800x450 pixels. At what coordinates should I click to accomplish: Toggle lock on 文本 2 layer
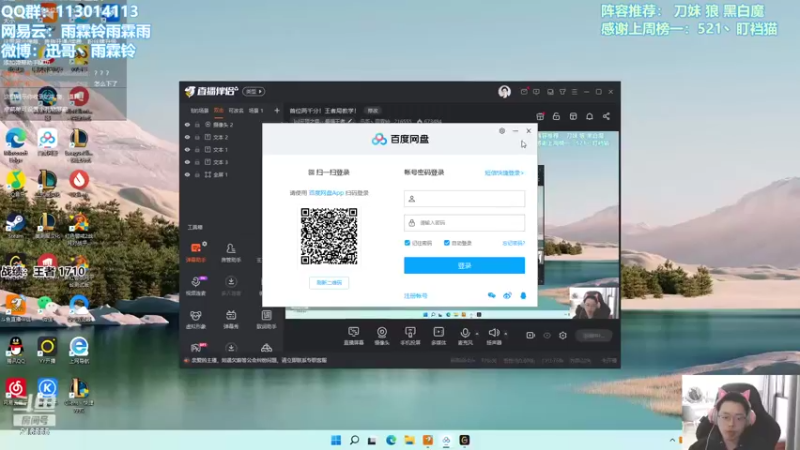197,137
